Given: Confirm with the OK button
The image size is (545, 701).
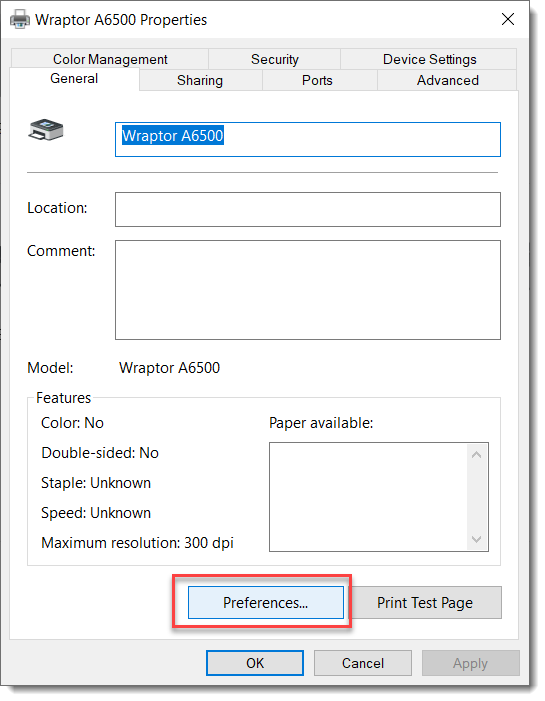Looking at the screenshot, I should point(255,663).
